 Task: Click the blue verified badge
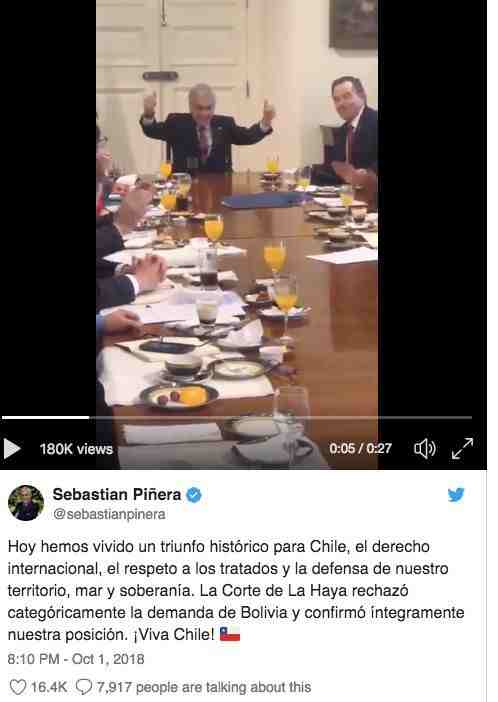coord(193,495)
